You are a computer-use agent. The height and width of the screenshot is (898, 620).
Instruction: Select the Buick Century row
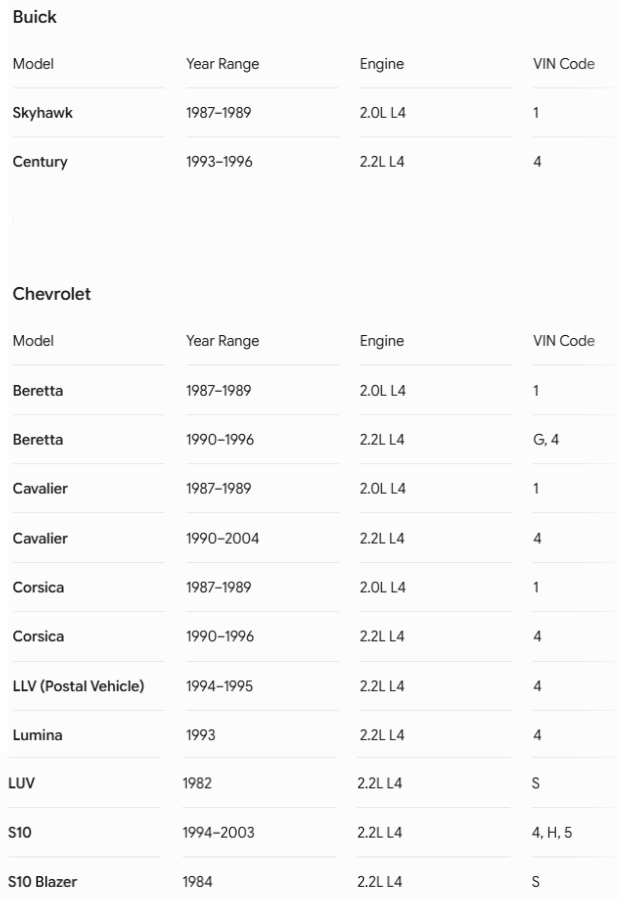[x=315, y=162]
